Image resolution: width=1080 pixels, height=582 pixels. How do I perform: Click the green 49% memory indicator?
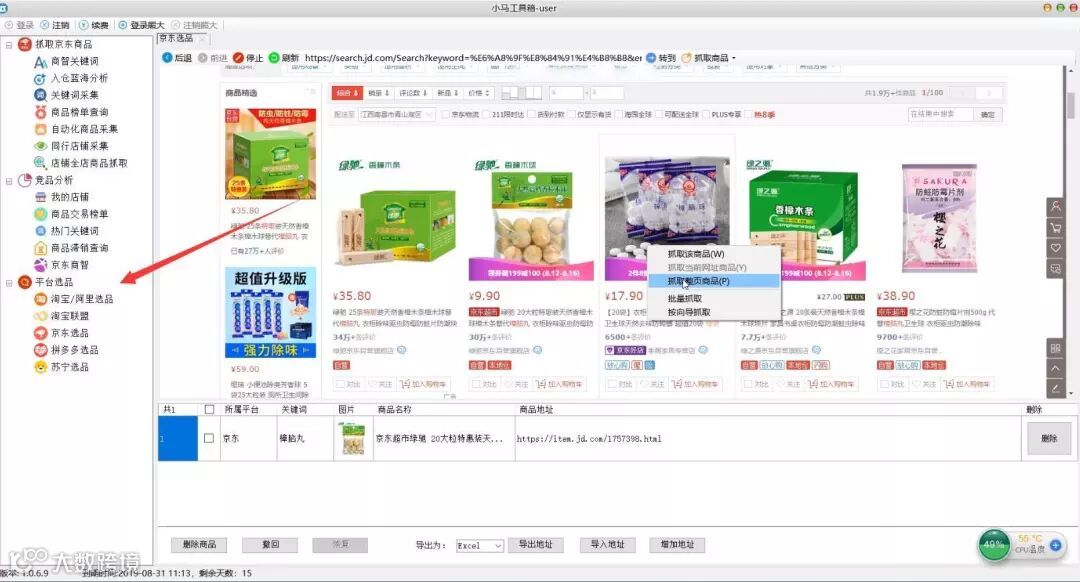point(994,545)
